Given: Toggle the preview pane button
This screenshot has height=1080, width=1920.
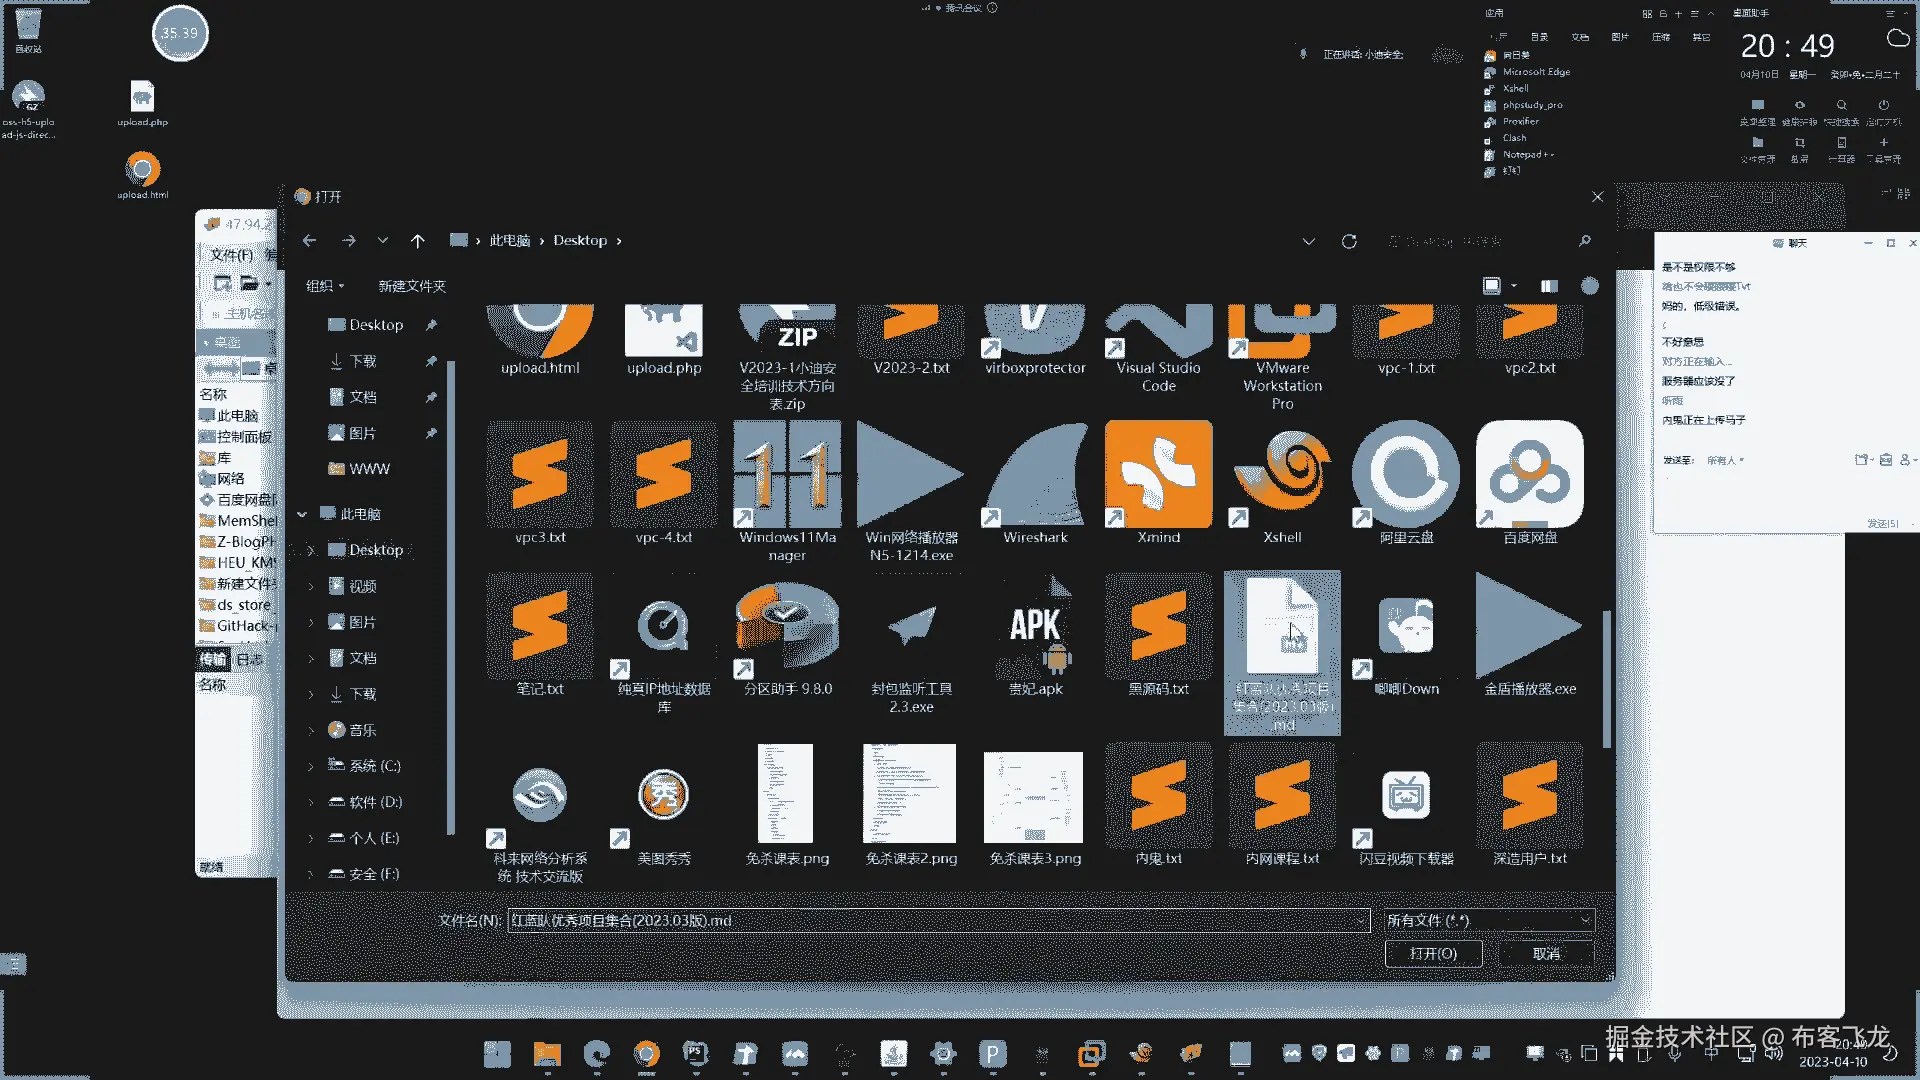Looking at the screenshot, I should click(1549, 286).
